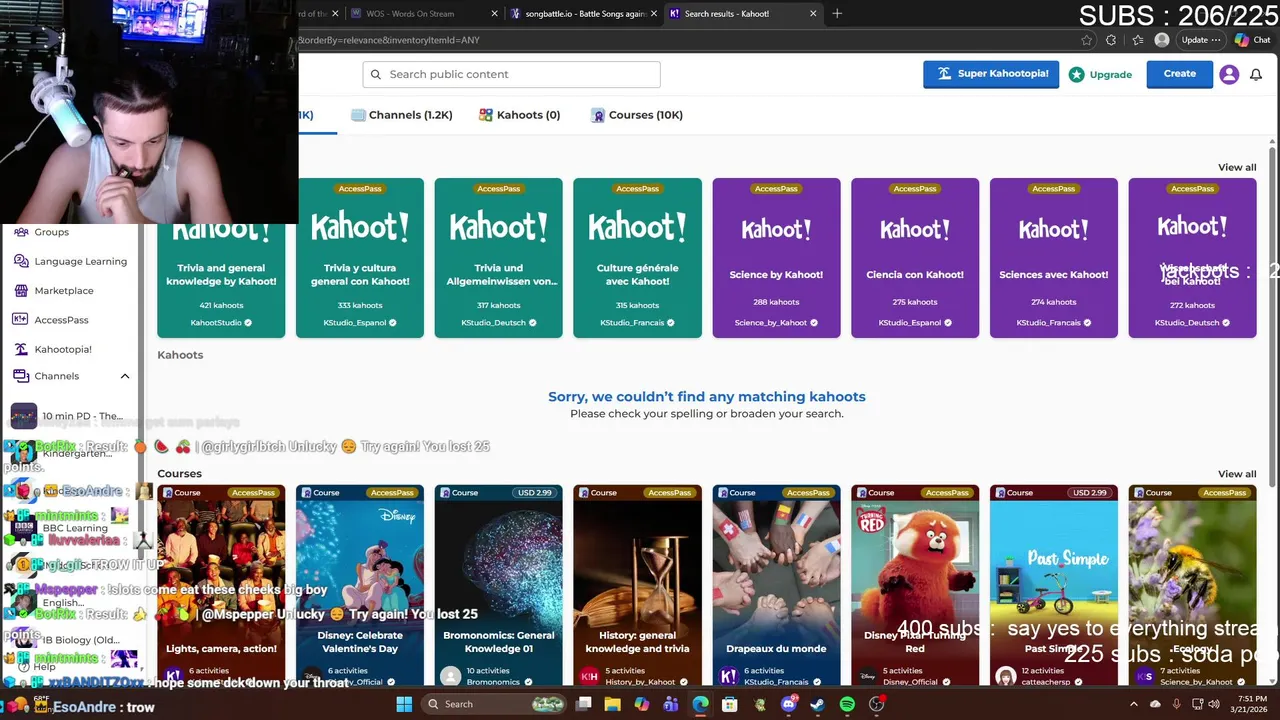Open a new browser tab

click(x=837, y=14)
